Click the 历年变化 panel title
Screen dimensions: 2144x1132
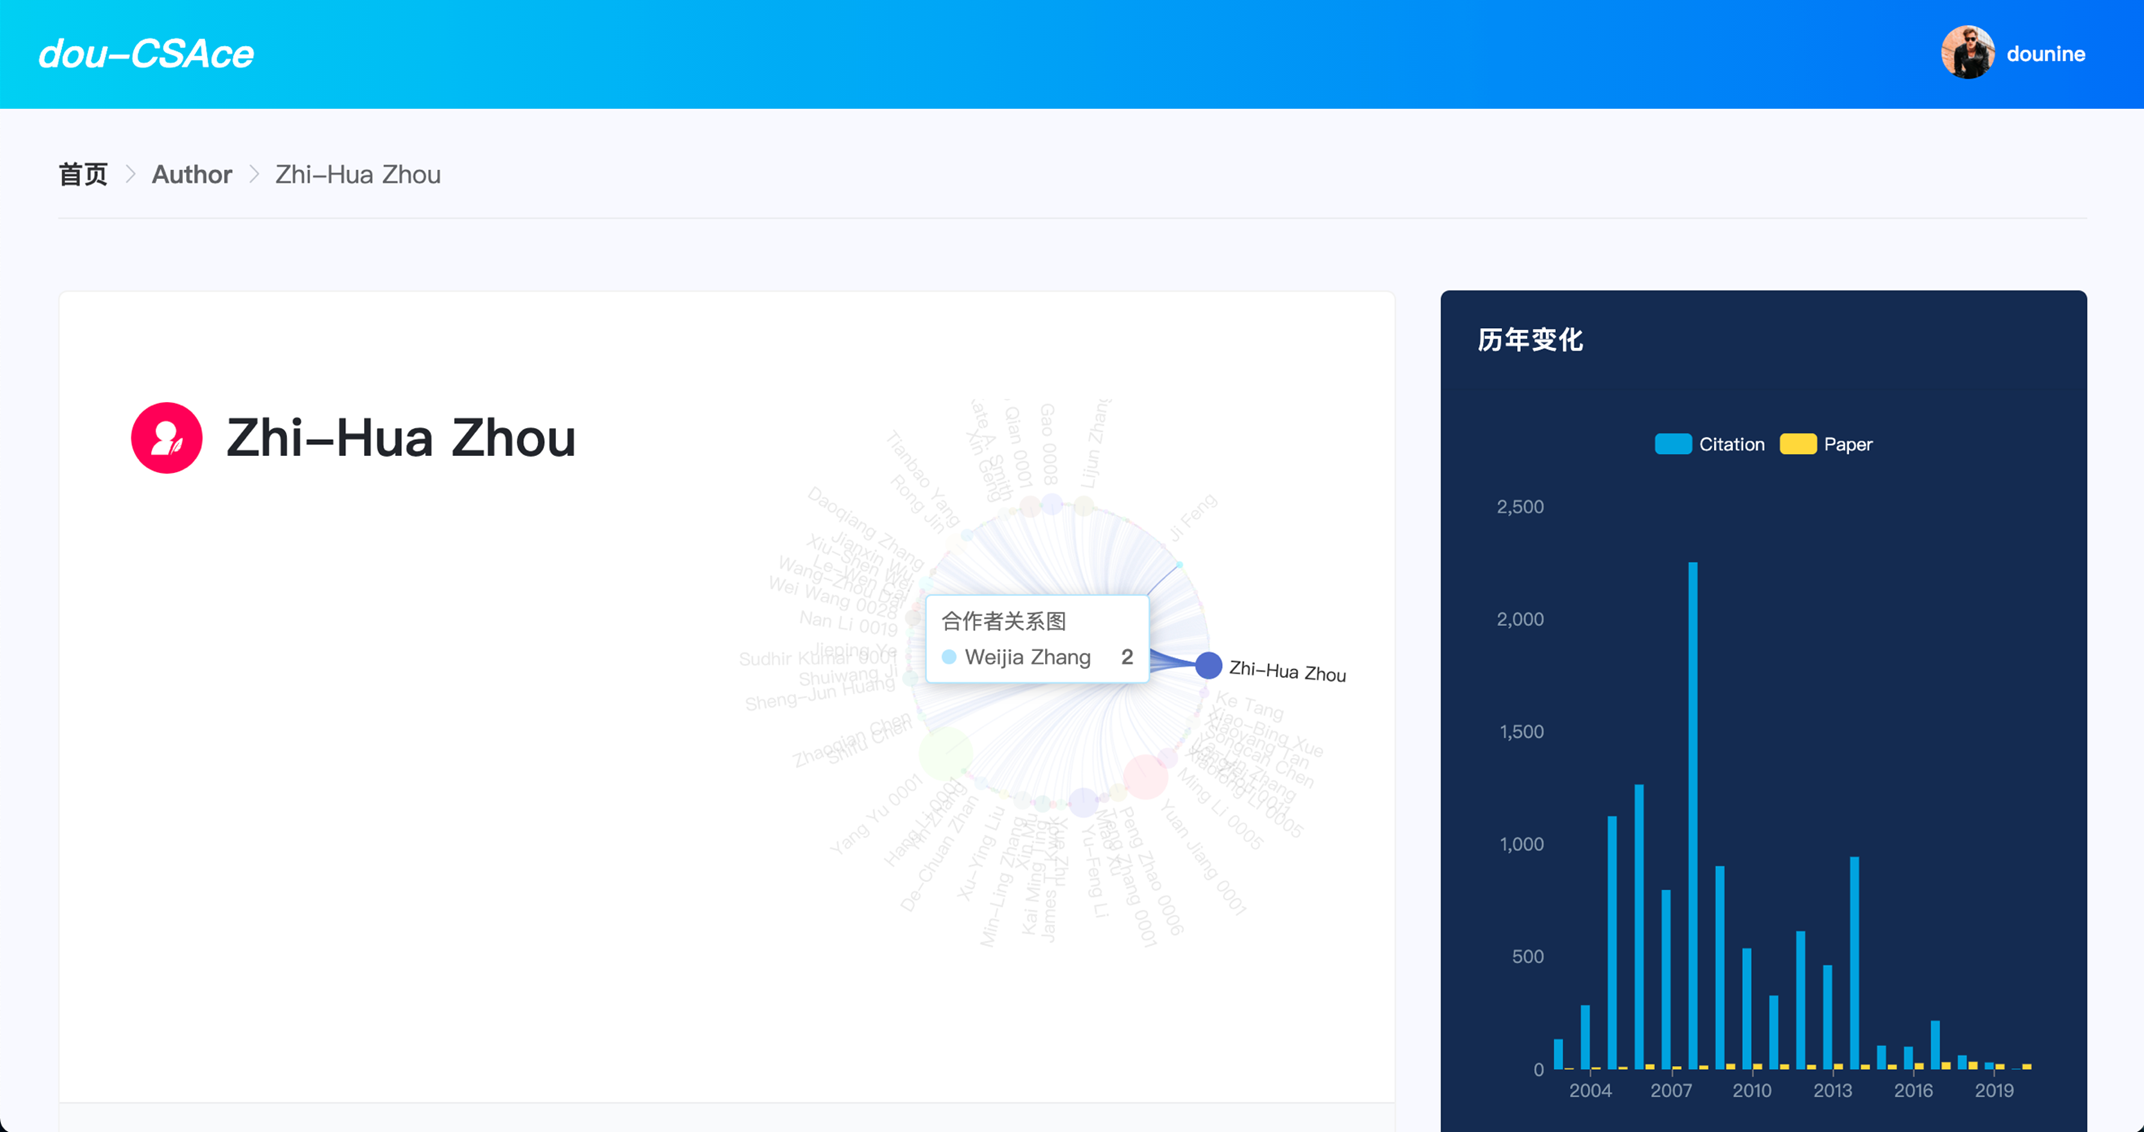(x=1530, y=340)
